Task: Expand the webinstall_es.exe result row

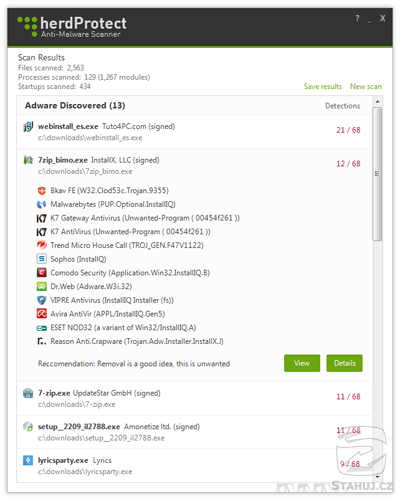Action: click(x=194, y=132)
